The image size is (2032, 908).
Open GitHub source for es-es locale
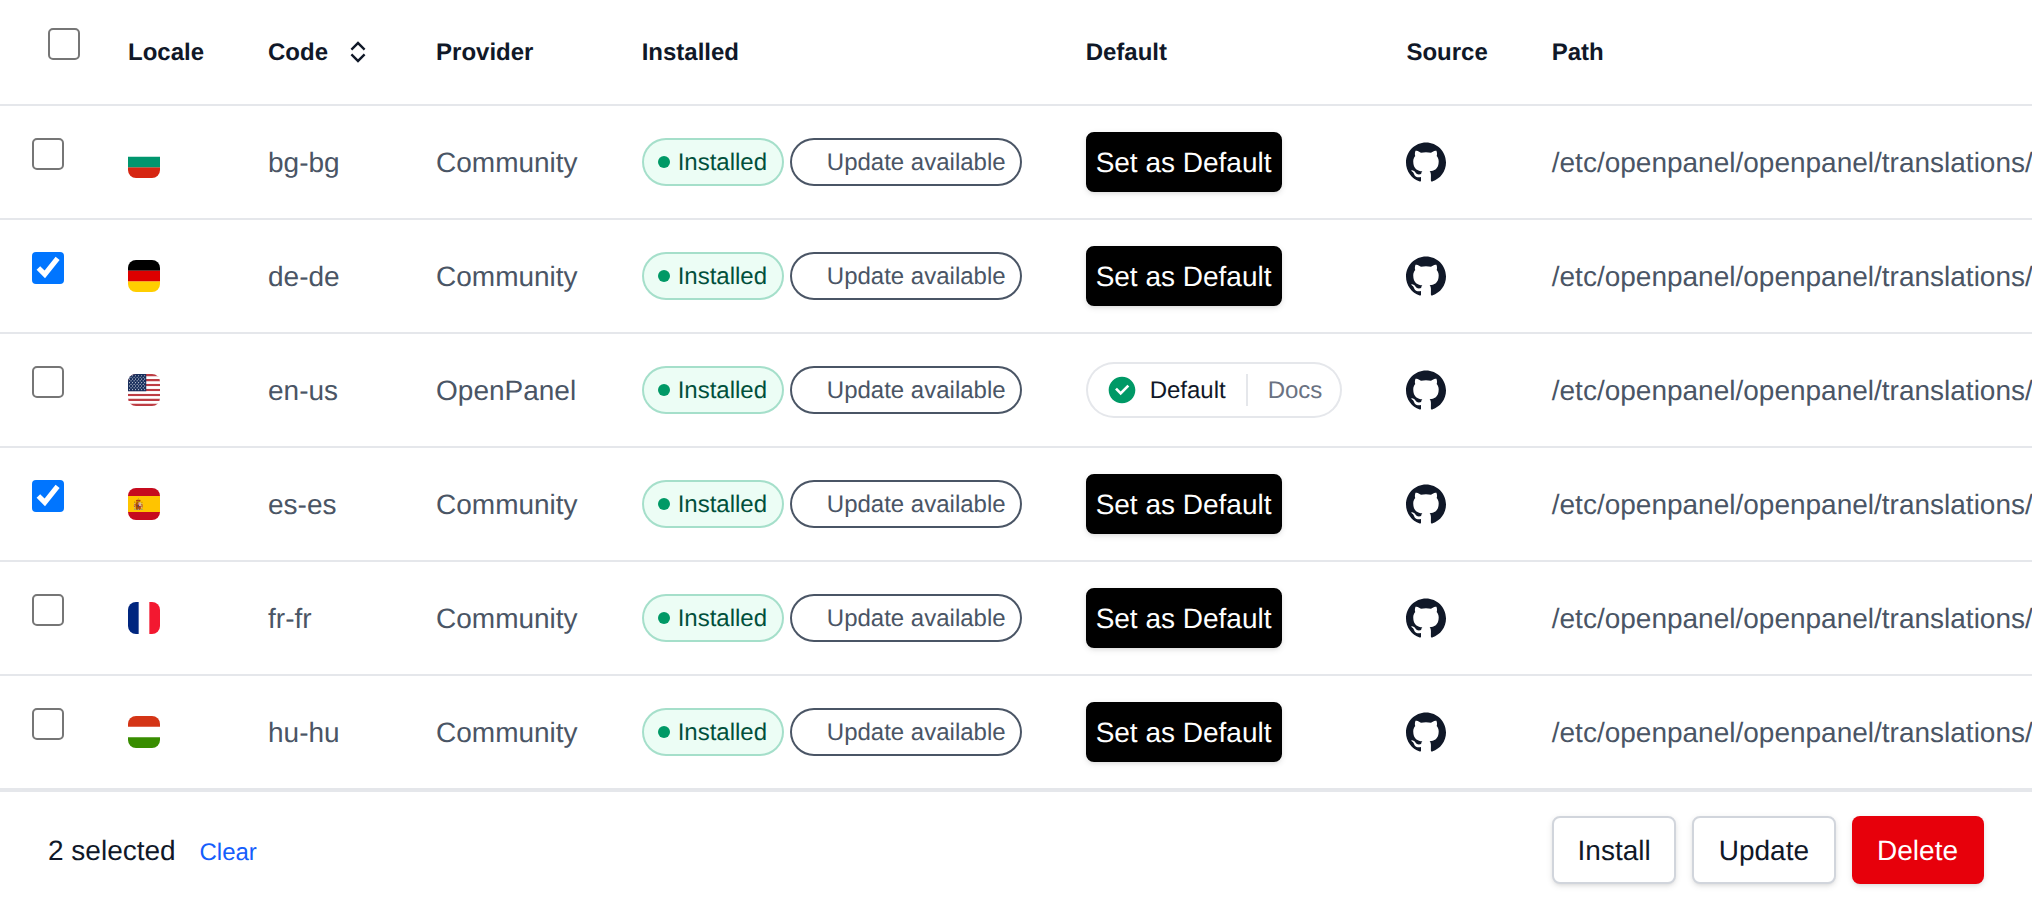[x=1425, y=504]
